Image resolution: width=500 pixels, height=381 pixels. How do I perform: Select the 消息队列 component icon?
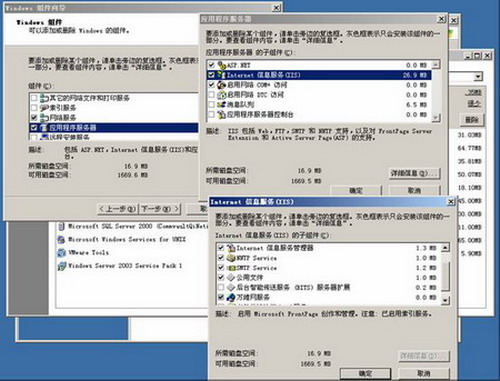222,105
